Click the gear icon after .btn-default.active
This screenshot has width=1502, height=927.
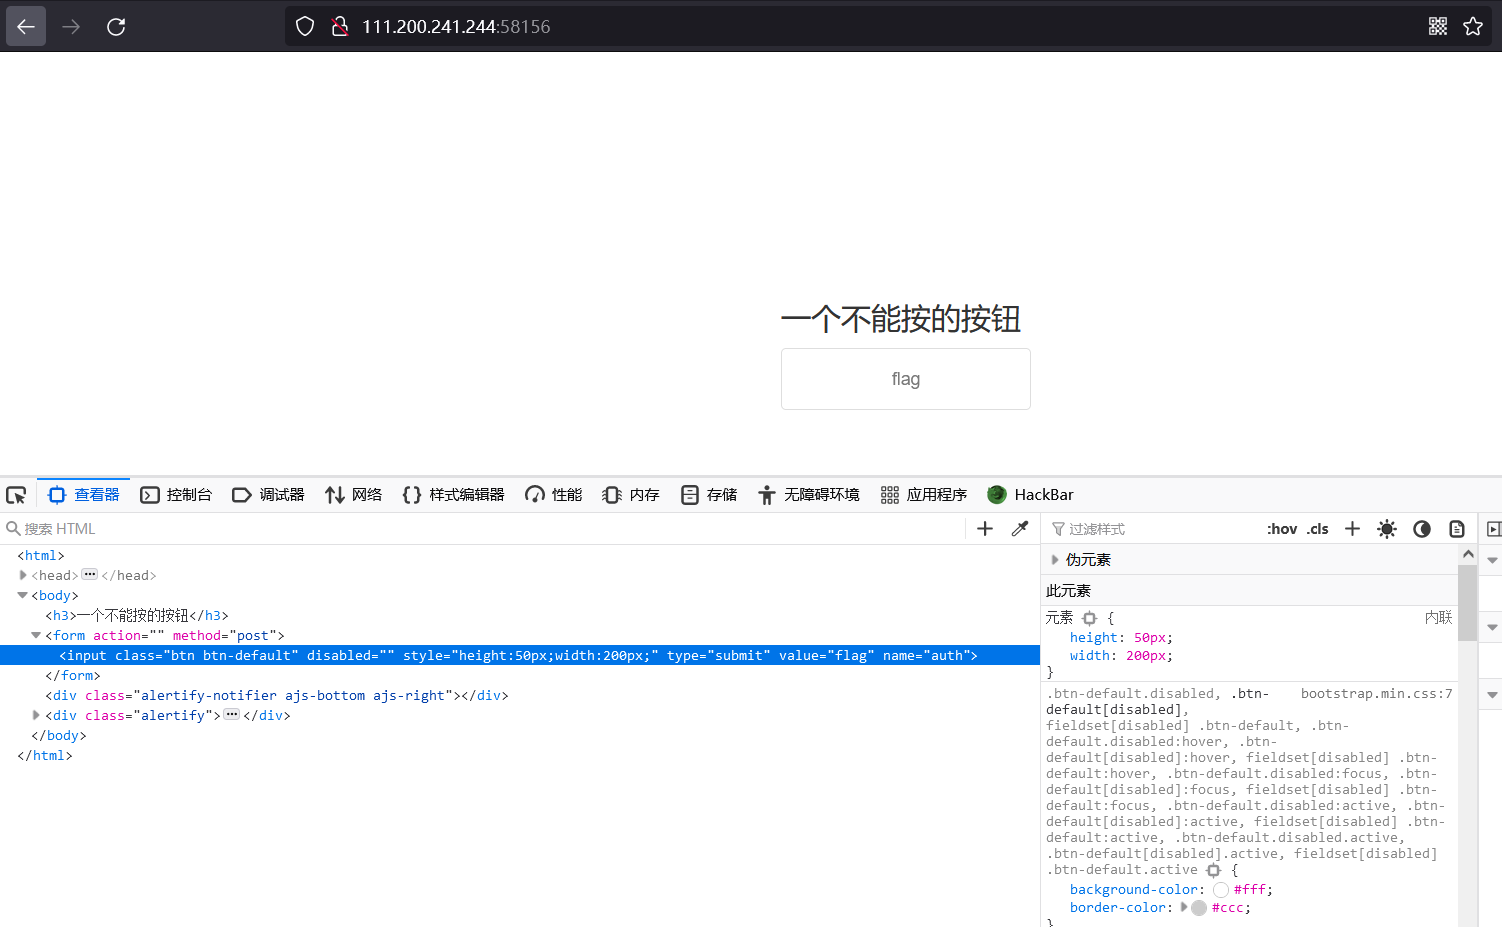[x=1214, y=870]
